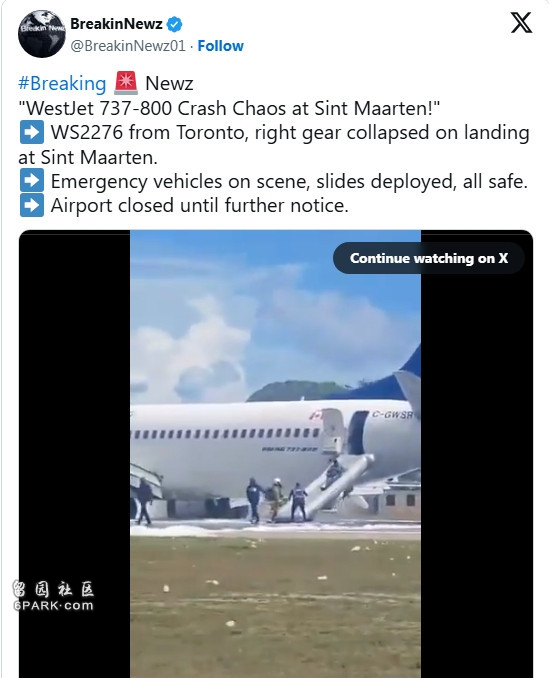Click Continue watching on X
This screenshot has width=549, height=678.
point(429,258)
